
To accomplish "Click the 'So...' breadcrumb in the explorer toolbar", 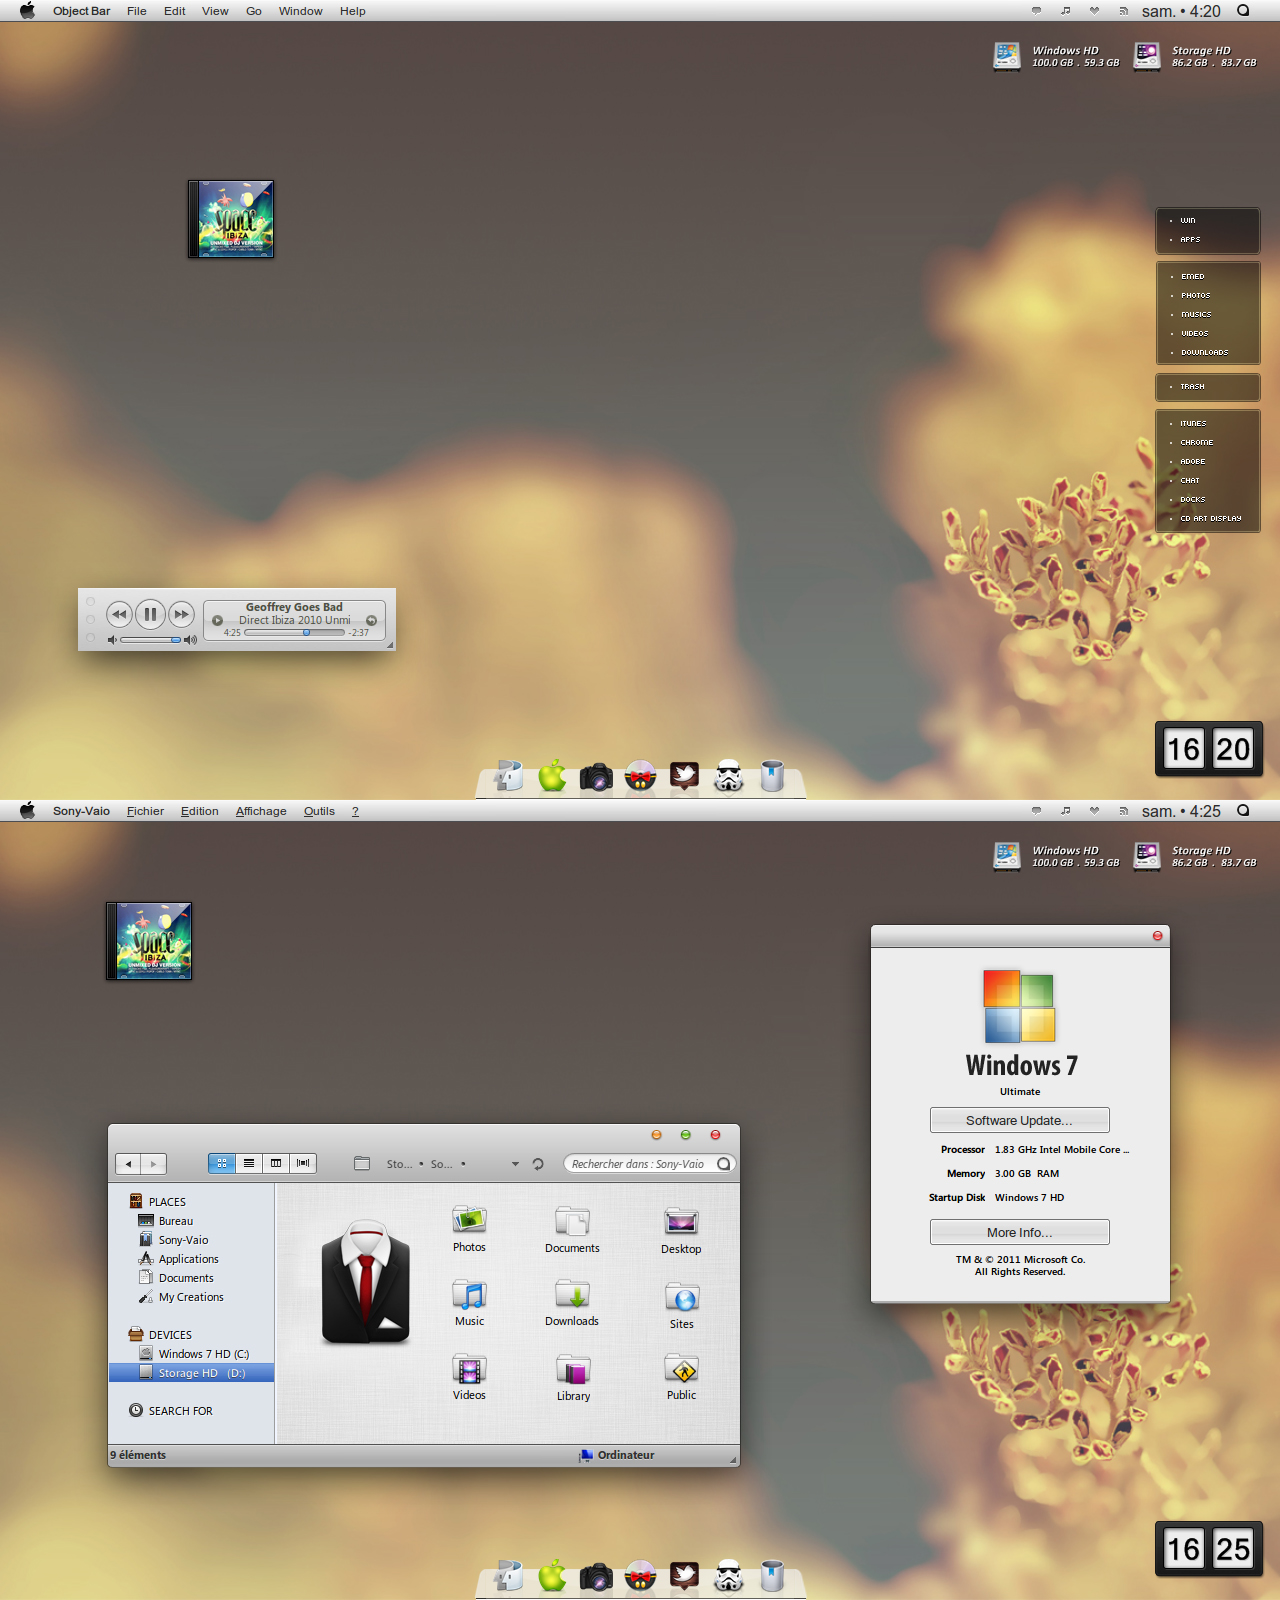I will [441, 1164].
